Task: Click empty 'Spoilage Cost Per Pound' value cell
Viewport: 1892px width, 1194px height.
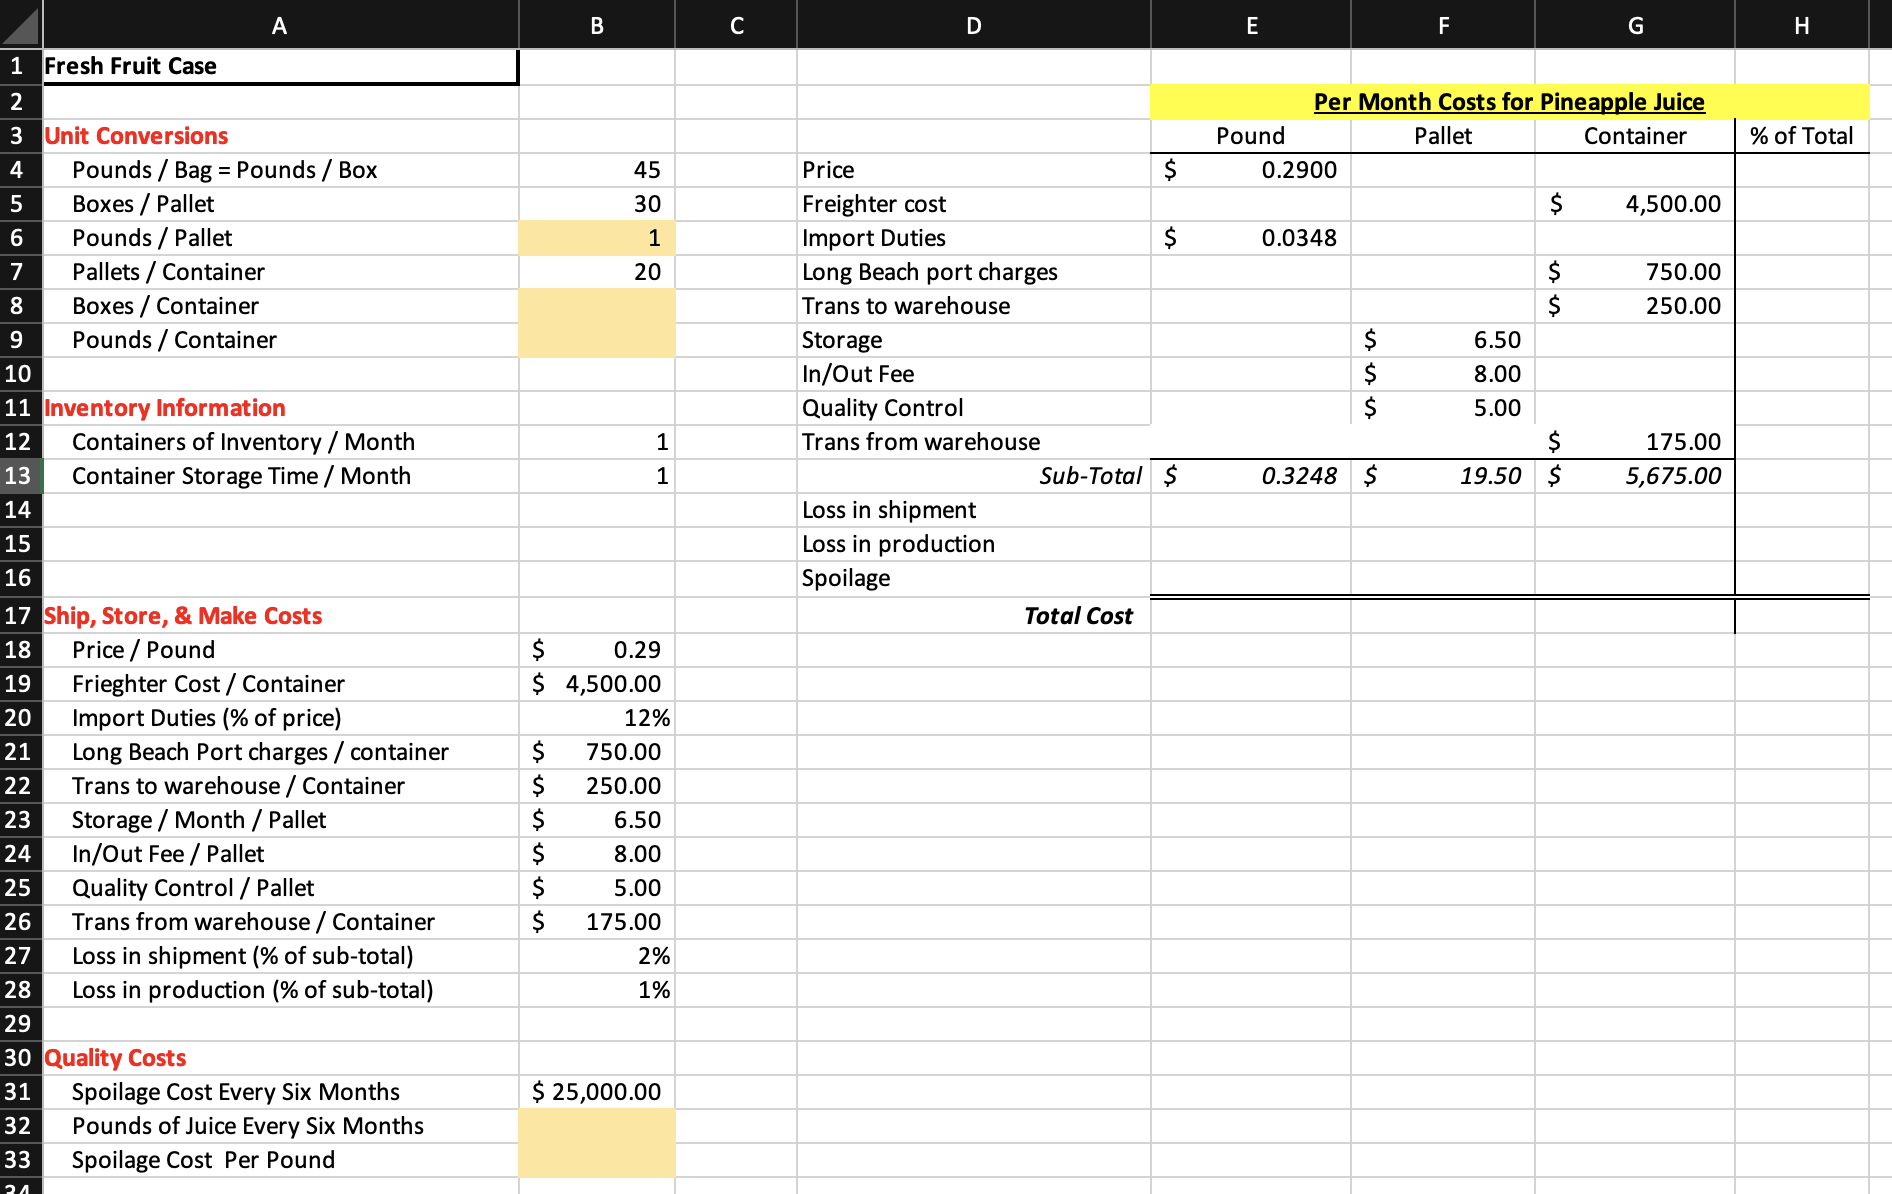Action: point(597,1160)
